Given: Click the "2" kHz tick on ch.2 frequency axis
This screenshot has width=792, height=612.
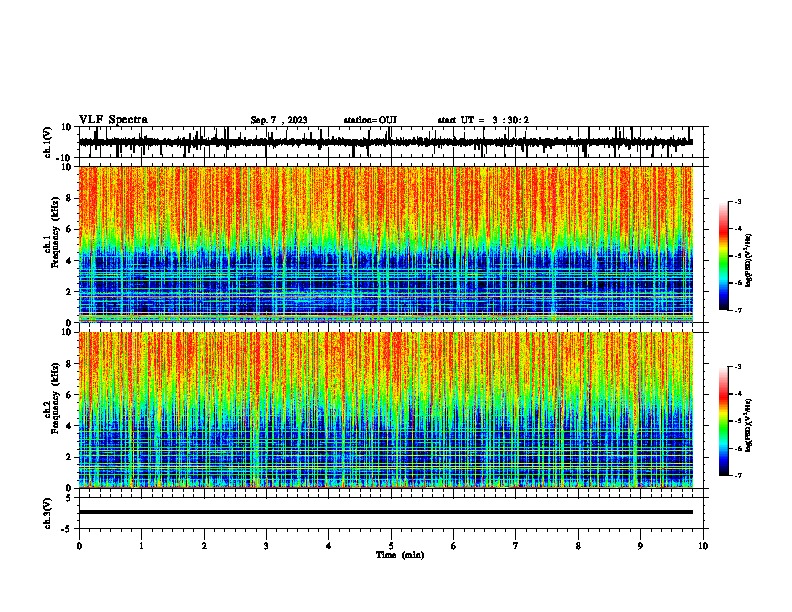Looking at the screenshot, I should click(x=69, y=457).
